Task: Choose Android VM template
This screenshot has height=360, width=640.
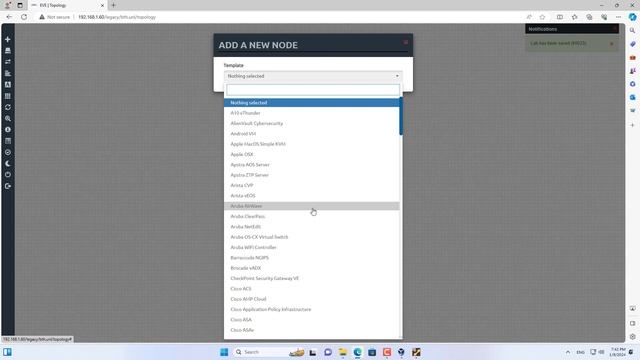Action: [311, 133]
